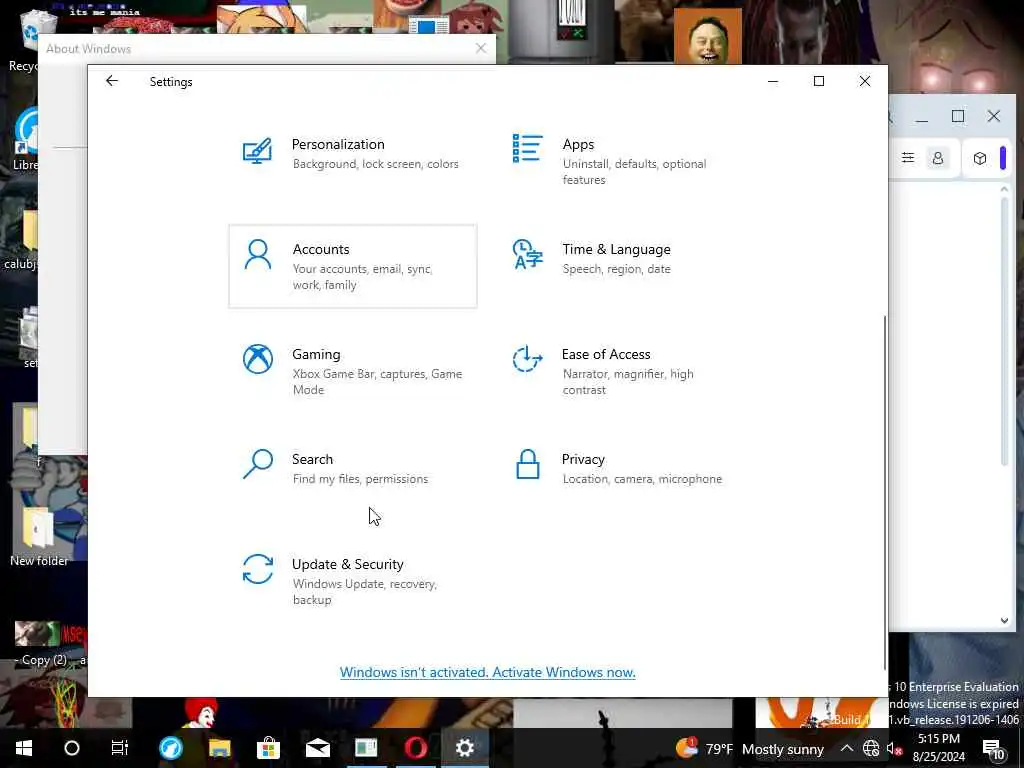
Task: Click the 'Mostly sunny' weather text
Action: 782,749
